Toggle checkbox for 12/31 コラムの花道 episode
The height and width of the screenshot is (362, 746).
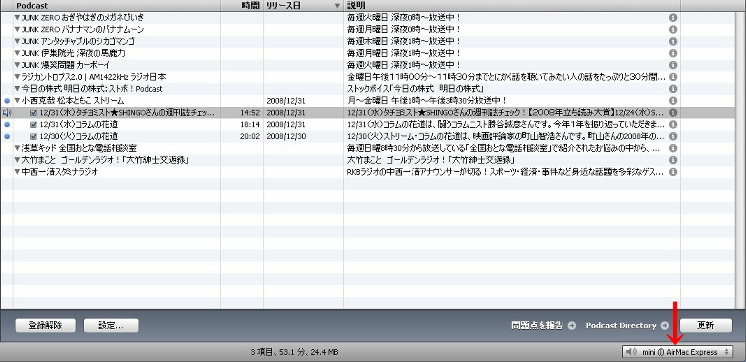tap(33, 125)
